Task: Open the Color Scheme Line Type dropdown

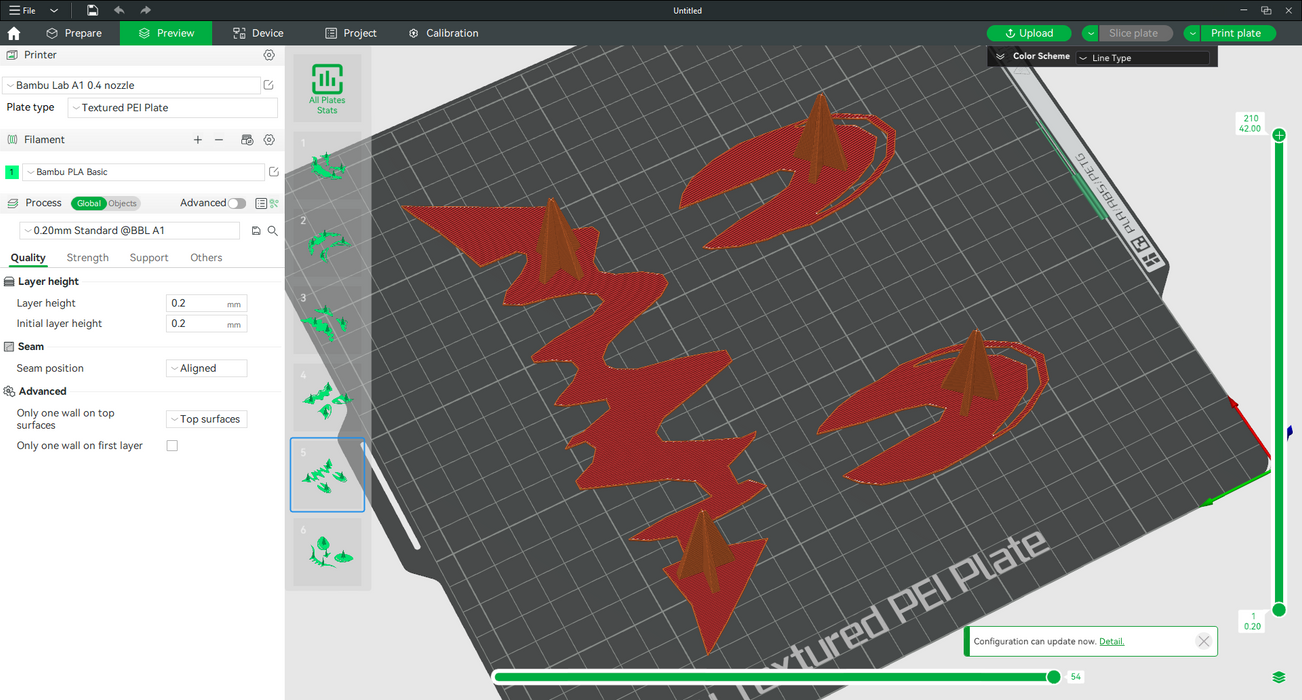Action: click(x=1142, y=58)
